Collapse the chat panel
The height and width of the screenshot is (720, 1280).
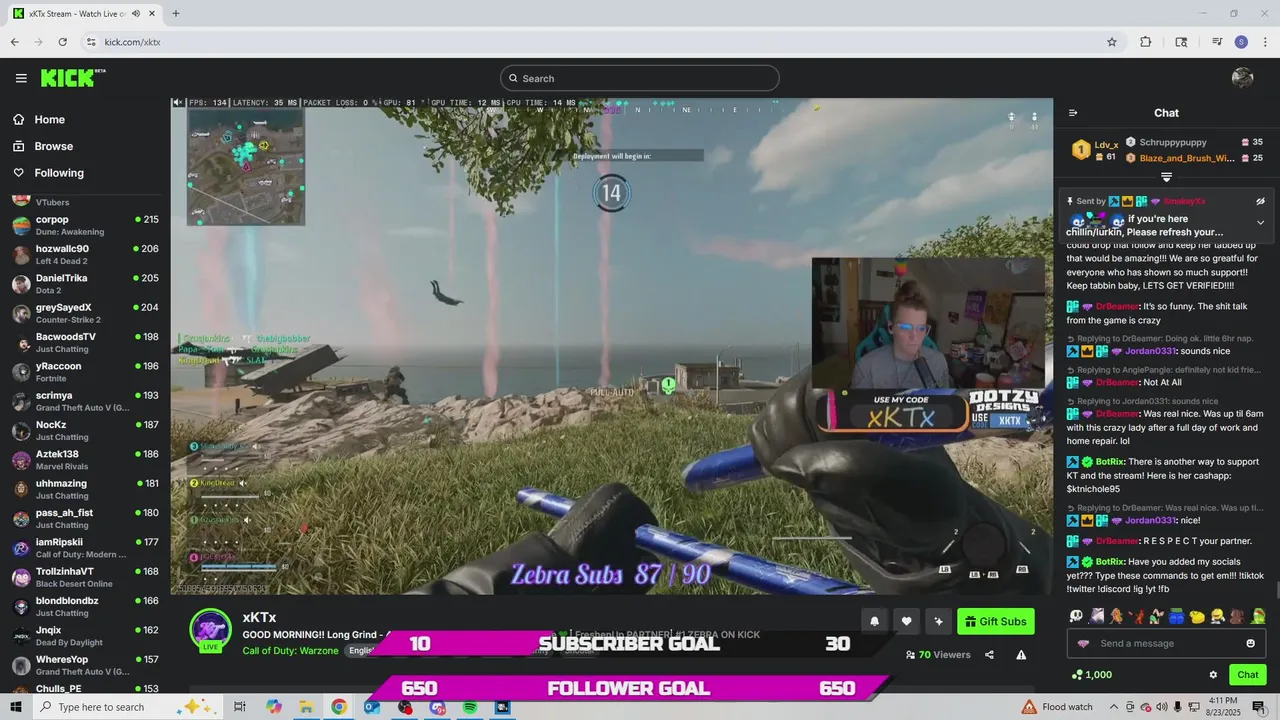pyautogui.click(x=1073, y=113)
